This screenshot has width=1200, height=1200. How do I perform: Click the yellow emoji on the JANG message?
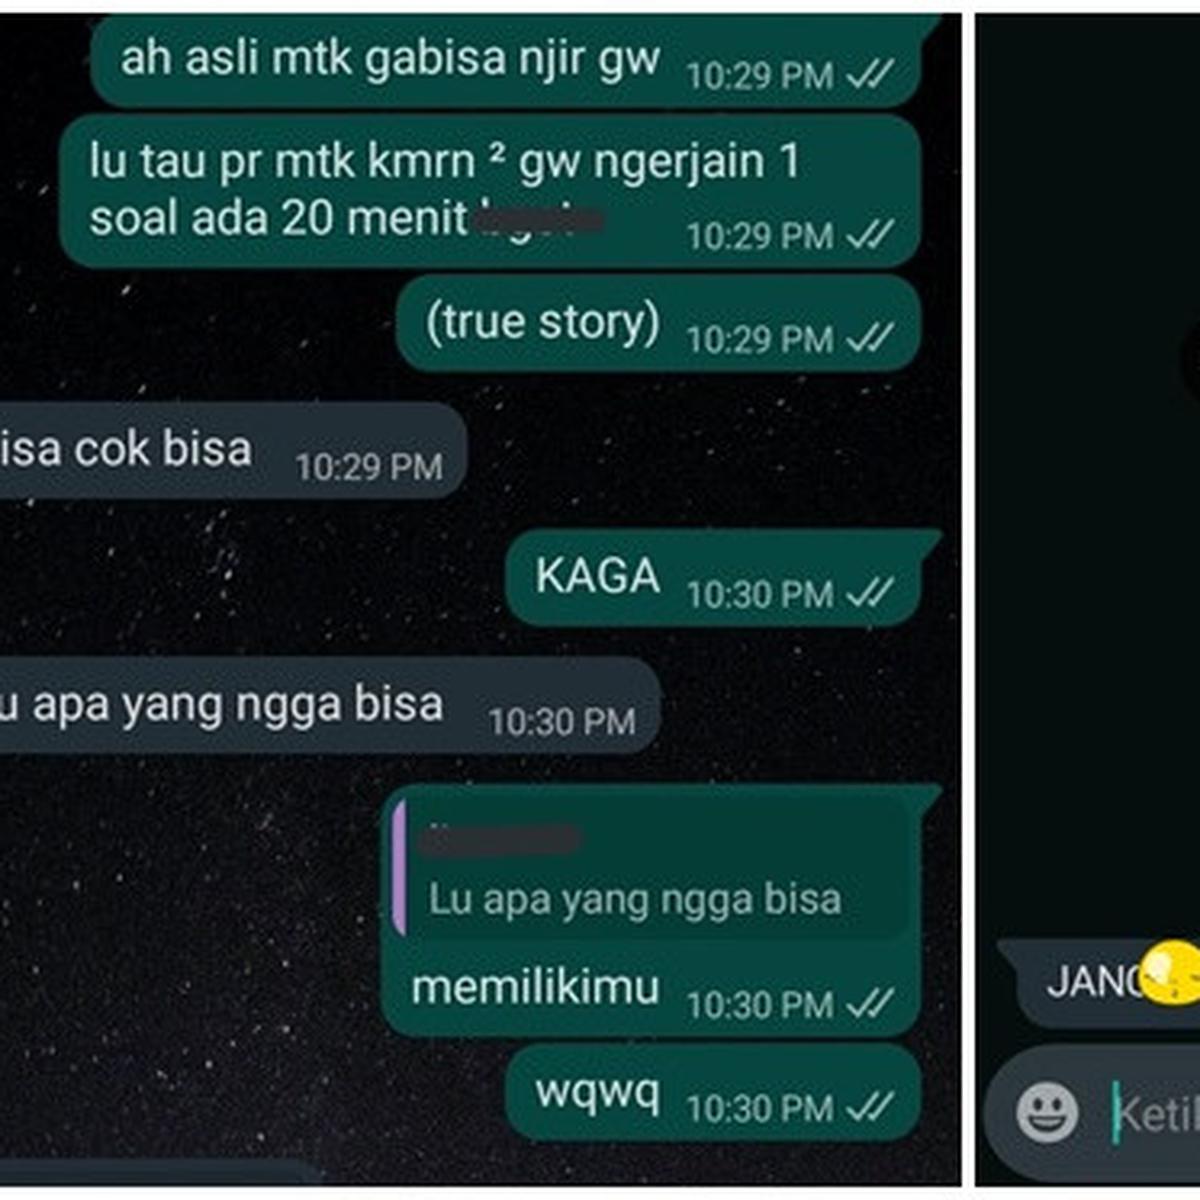click(1170, 972)
